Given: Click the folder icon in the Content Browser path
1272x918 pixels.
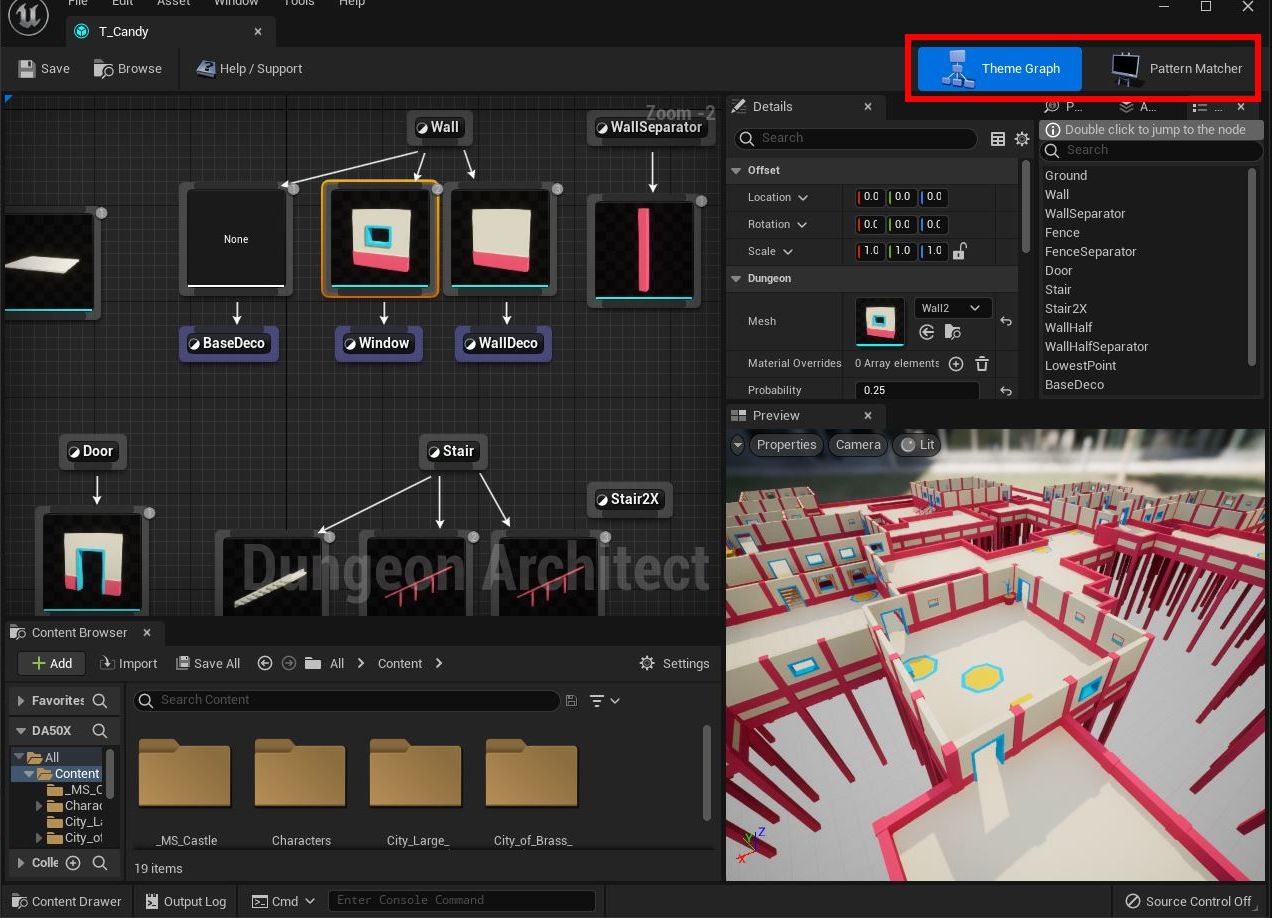Looking at the screenshot, I should 313,663.
